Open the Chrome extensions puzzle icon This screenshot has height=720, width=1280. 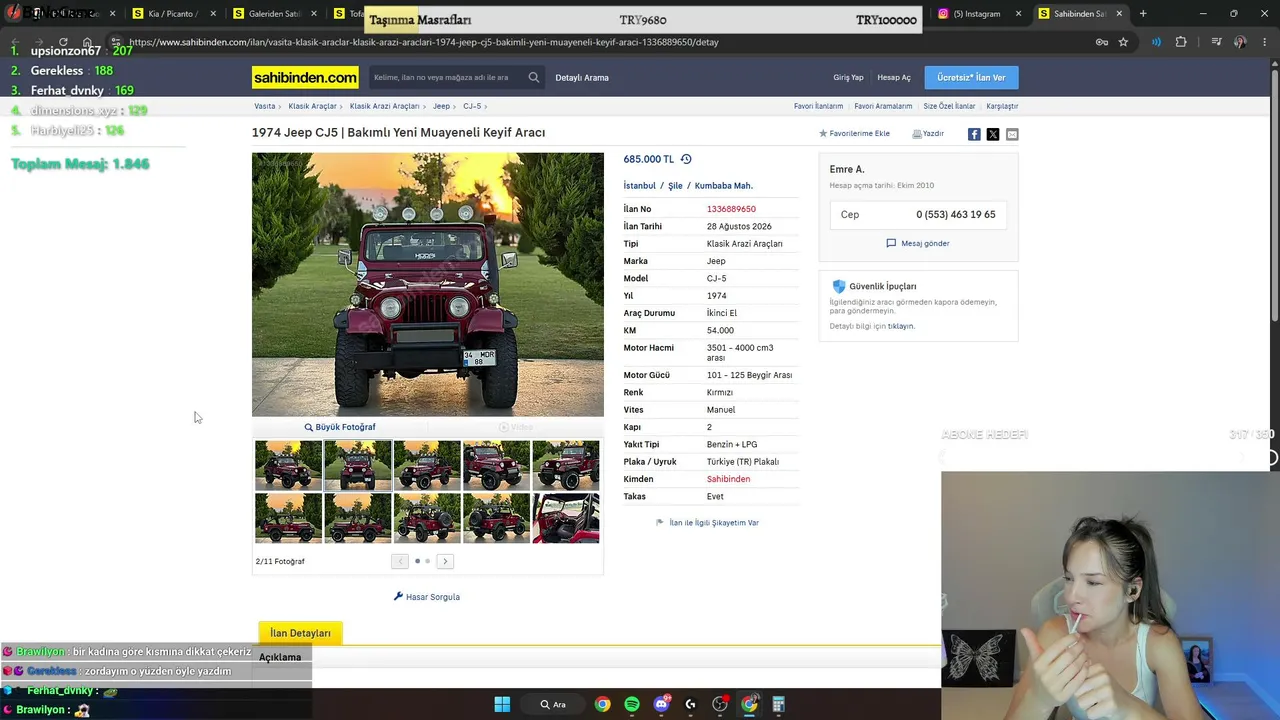1181,42
